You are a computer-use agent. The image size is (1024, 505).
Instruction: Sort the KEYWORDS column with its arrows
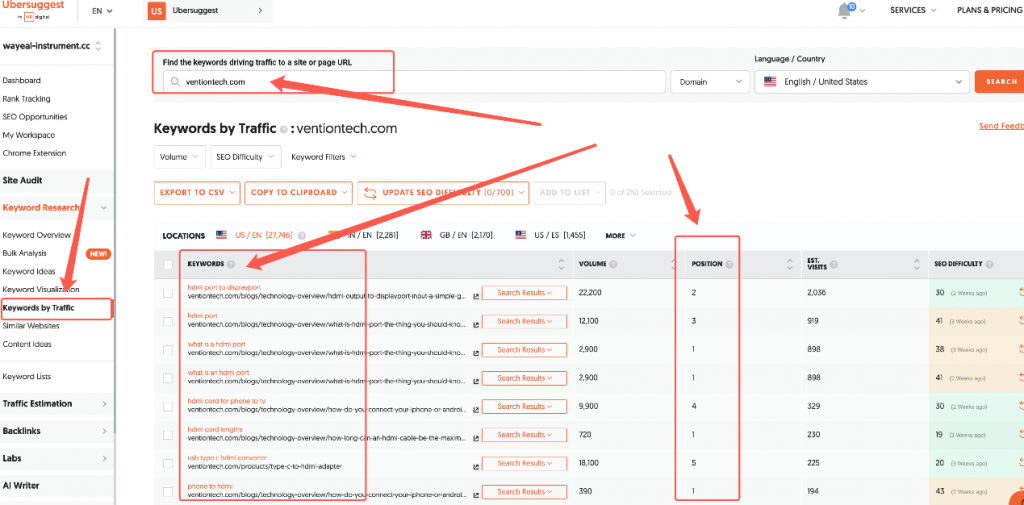coord(560,264)
